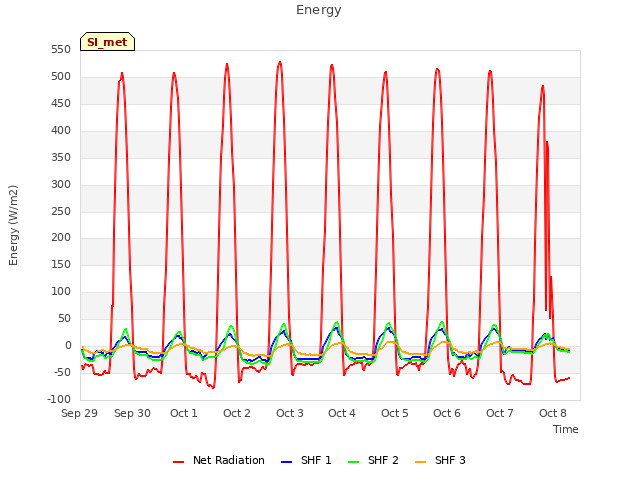Click the 50 y-axis tick label
This screenshot has height=480, width=640.
pos(64,318)
